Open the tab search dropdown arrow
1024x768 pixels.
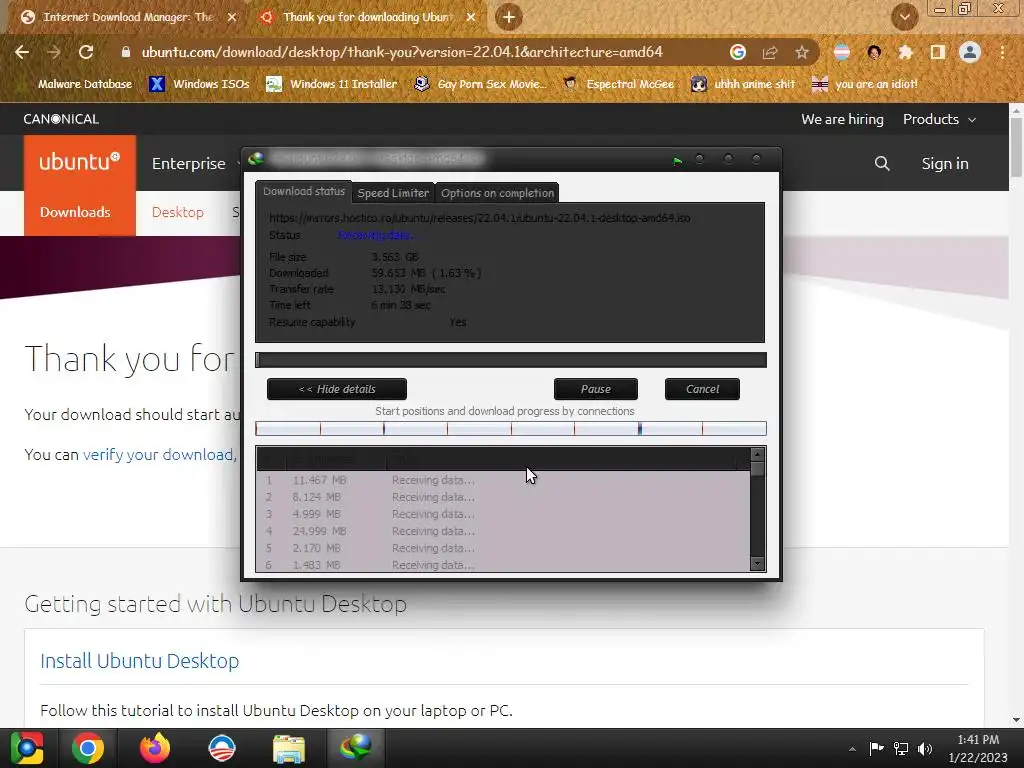pyautogui.click(x=904, y=17)
